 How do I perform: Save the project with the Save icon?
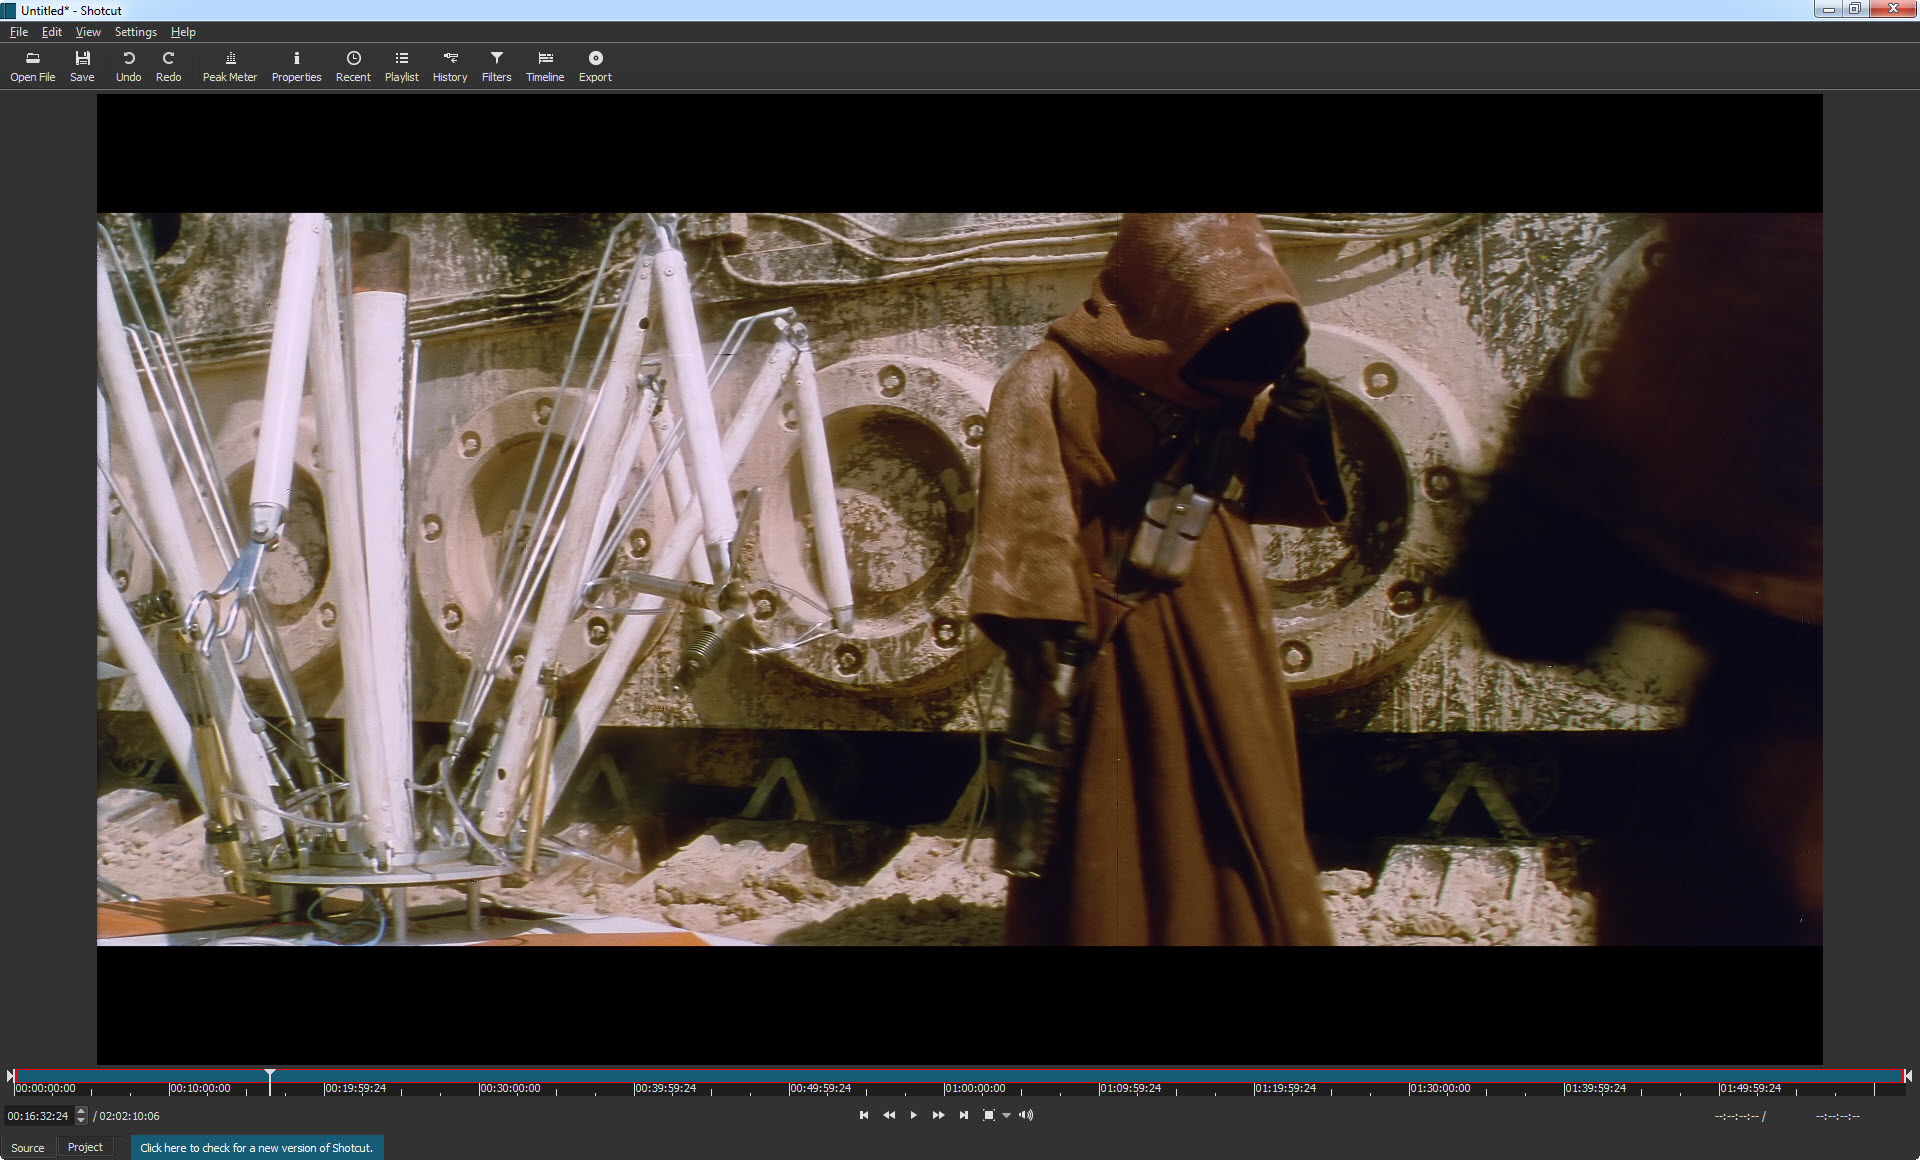click(82, 66)
